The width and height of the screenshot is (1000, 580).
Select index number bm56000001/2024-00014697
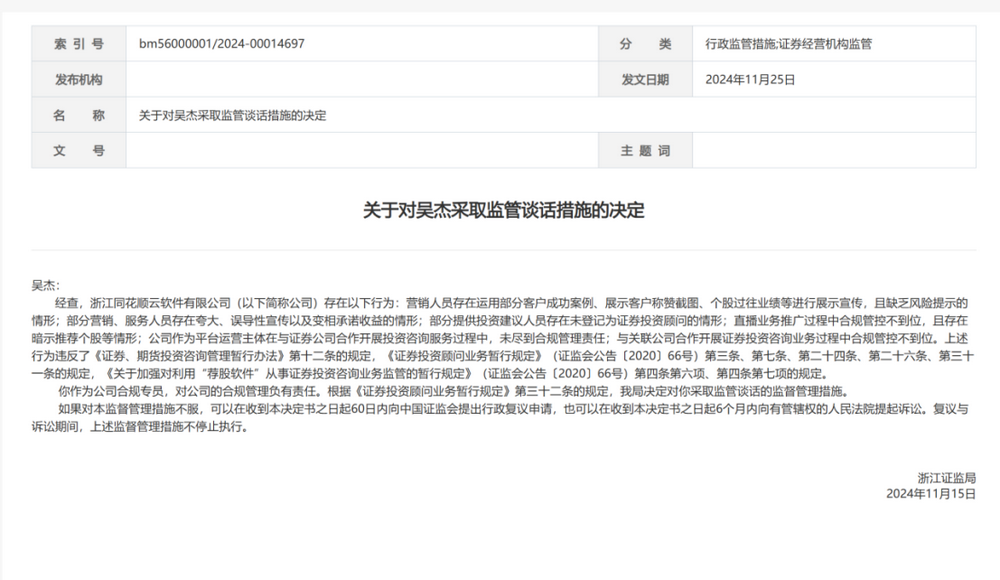[221, 44]
